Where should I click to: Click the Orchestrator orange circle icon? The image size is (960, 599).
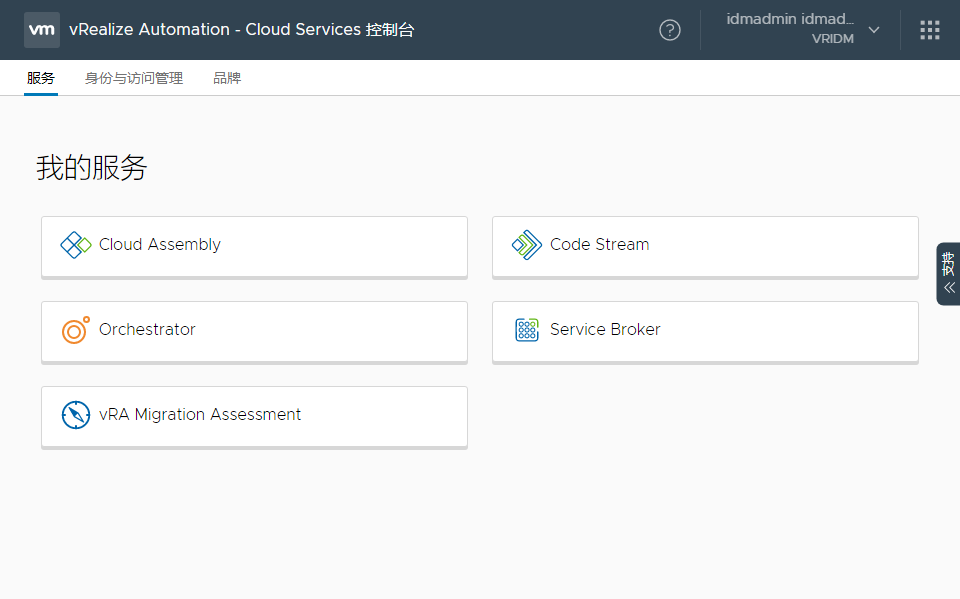pos(76,330)
